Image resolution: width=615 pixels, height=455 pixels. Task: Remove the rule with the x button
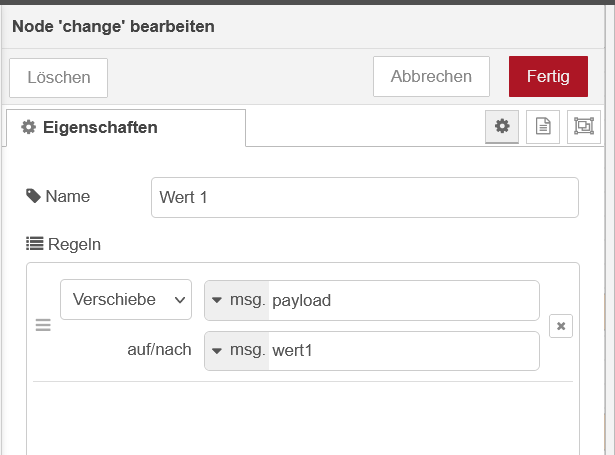561,326
